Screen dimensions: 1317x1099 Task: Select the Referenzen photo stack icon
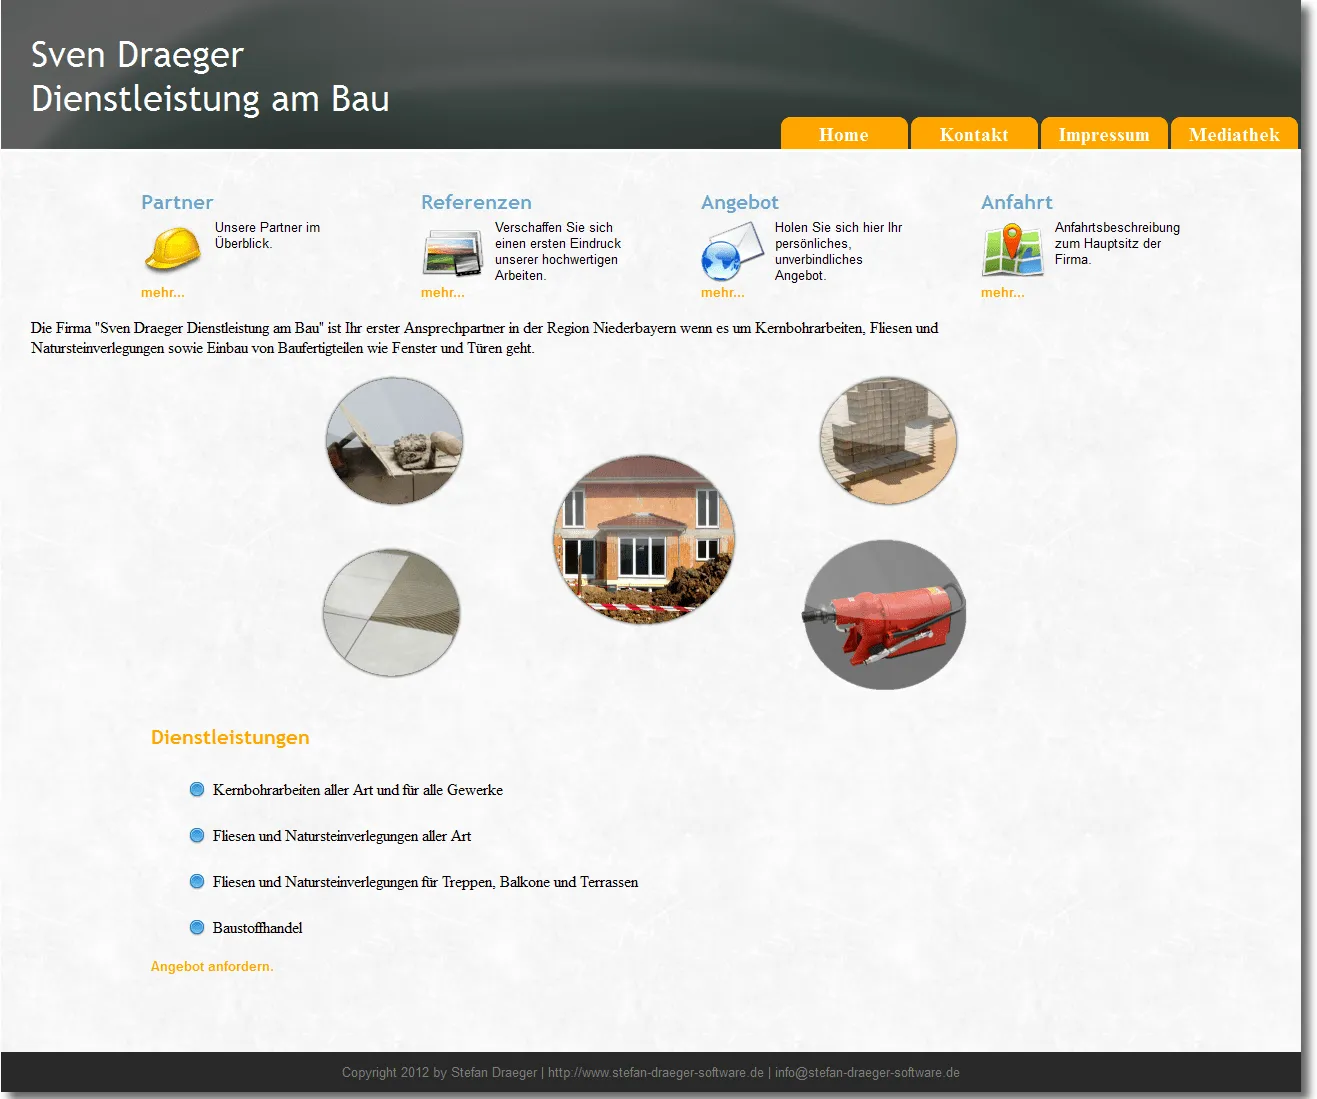coord(452,251)
